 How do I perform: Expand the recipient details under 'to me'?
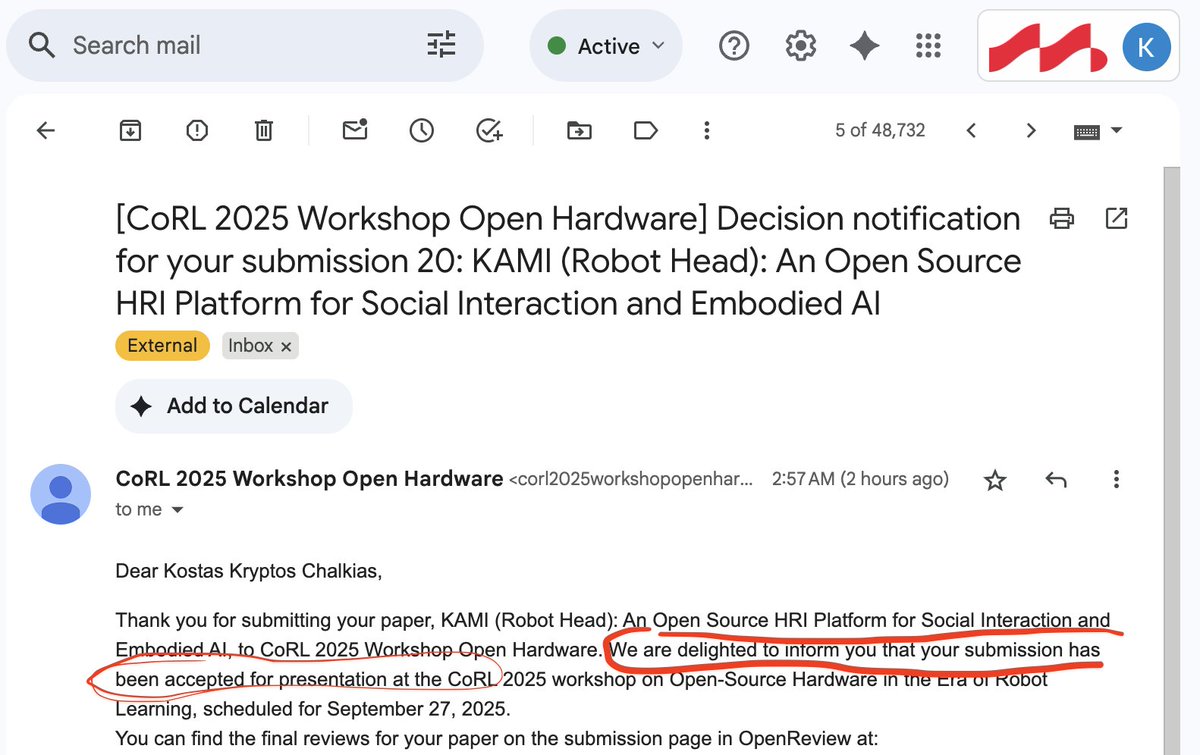click(178, 509)
